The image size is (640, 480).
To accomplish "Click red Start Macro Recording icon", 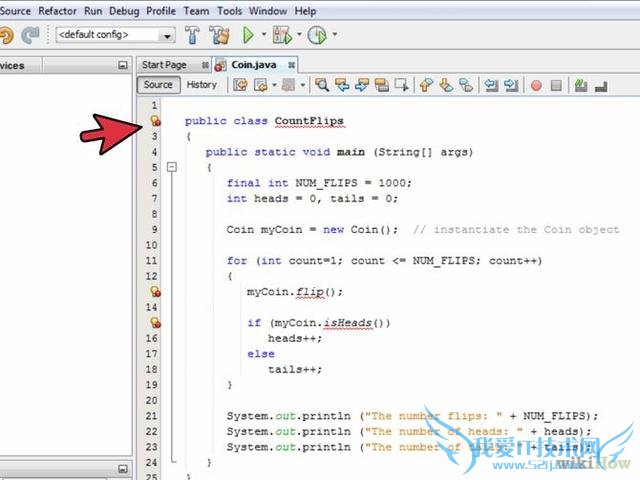I will (x=536, y=85).
